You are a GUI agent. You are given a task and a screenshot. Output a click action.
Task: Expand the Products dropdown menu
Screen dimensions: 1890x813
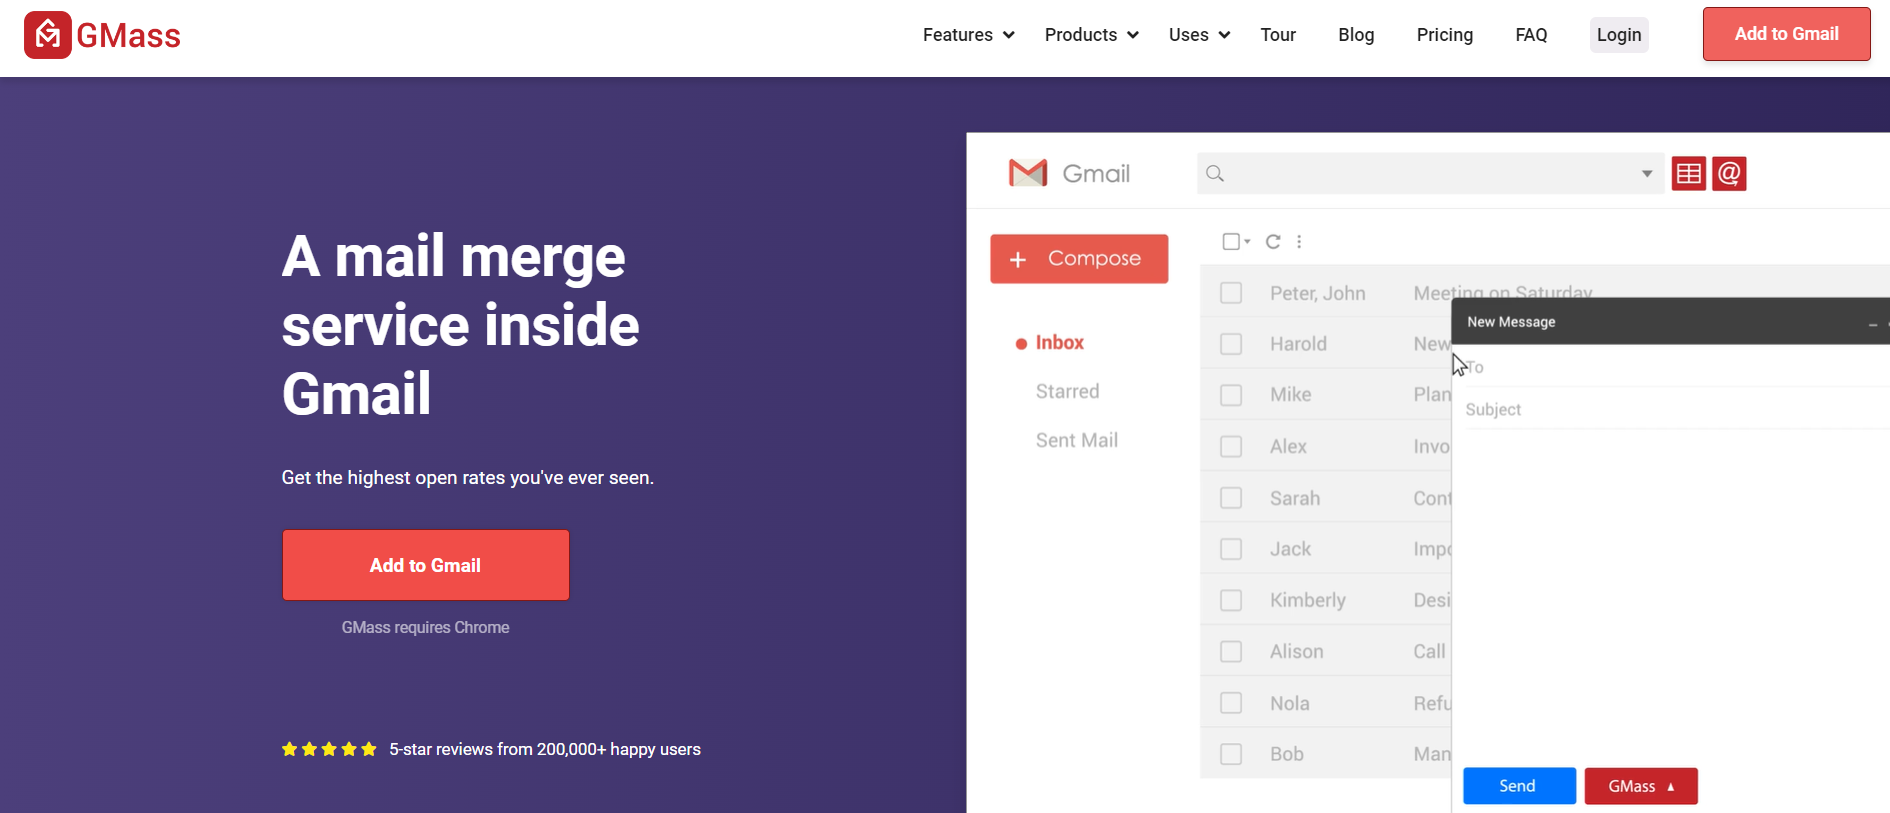pos(1091,35)
